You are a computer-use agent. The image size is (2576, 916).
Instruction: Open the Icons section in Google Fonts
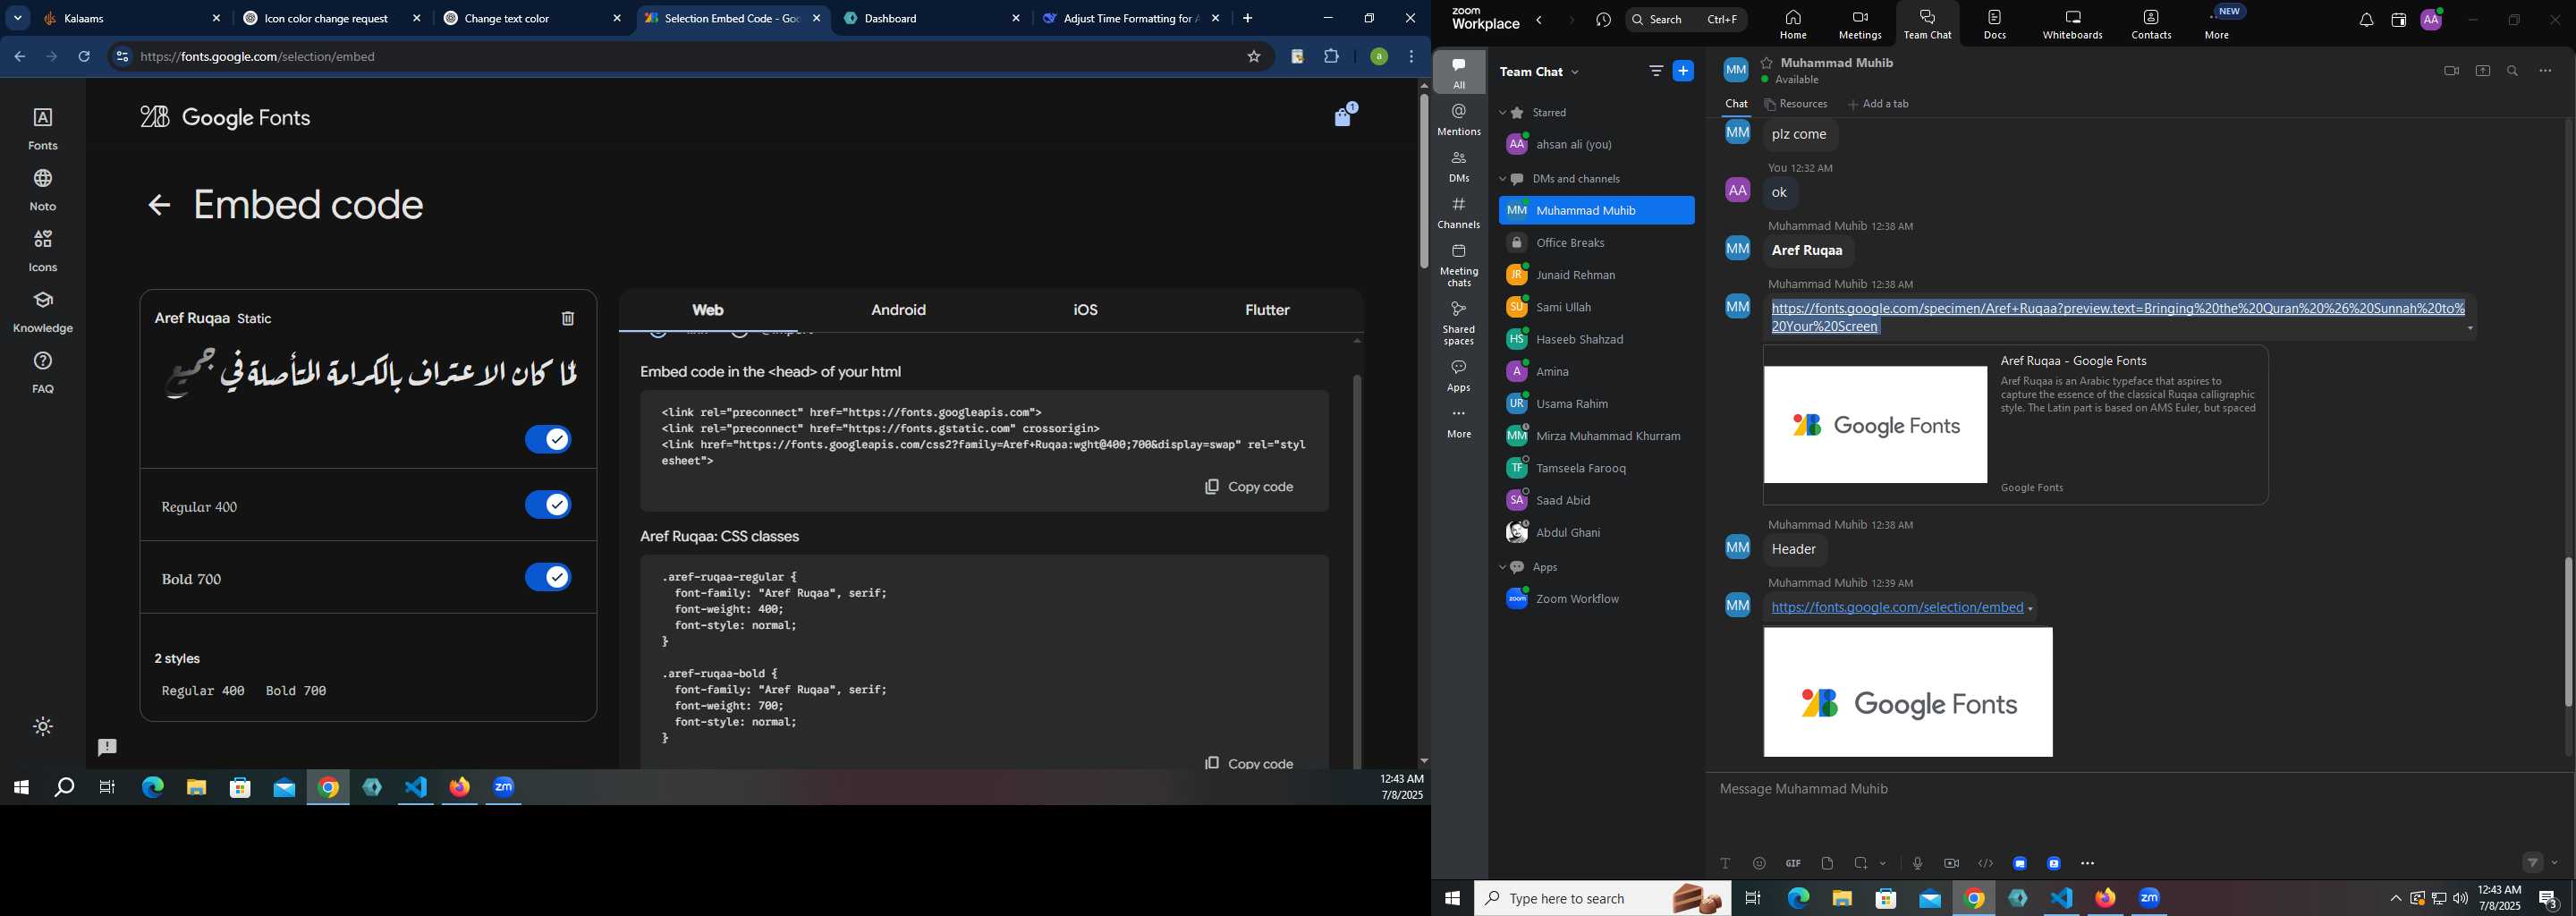click(43, 251)
